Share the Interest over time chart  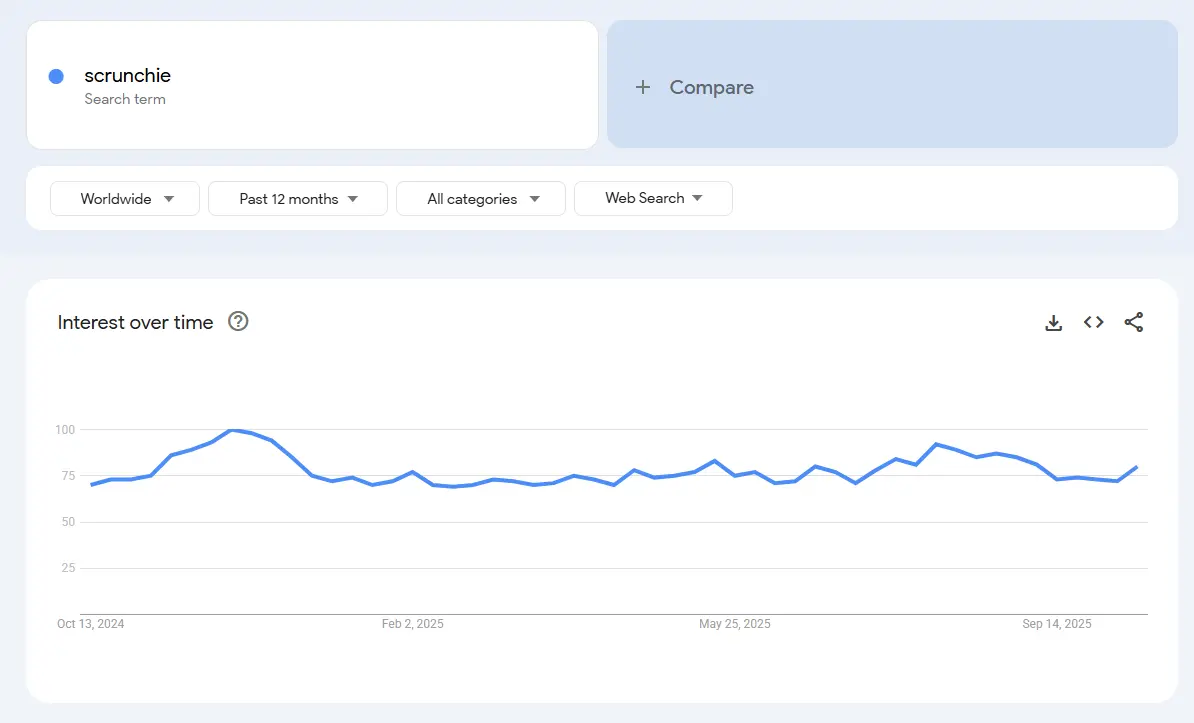1134,322
